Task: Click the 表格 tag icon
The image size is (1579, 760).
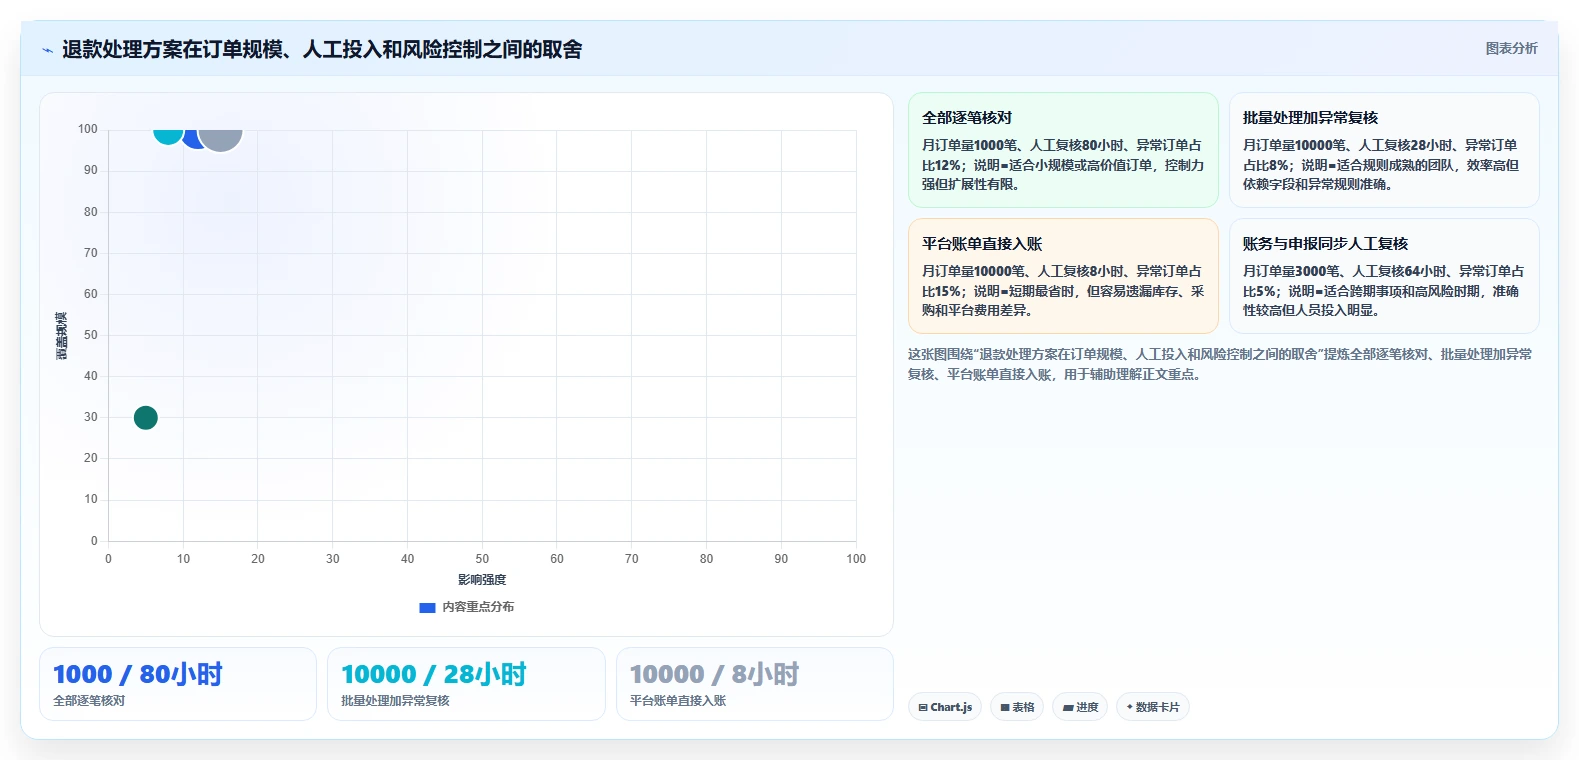Action: coord(1005,707)
